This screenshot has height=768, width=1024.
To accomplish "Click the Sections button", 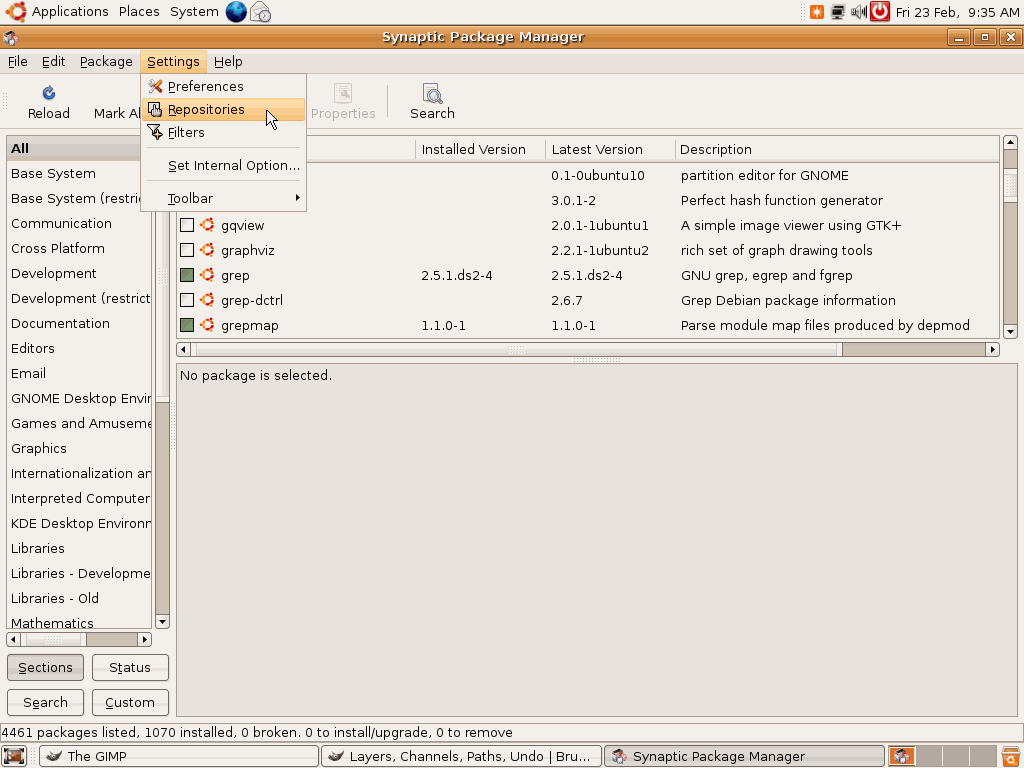I will pos(45,667).
